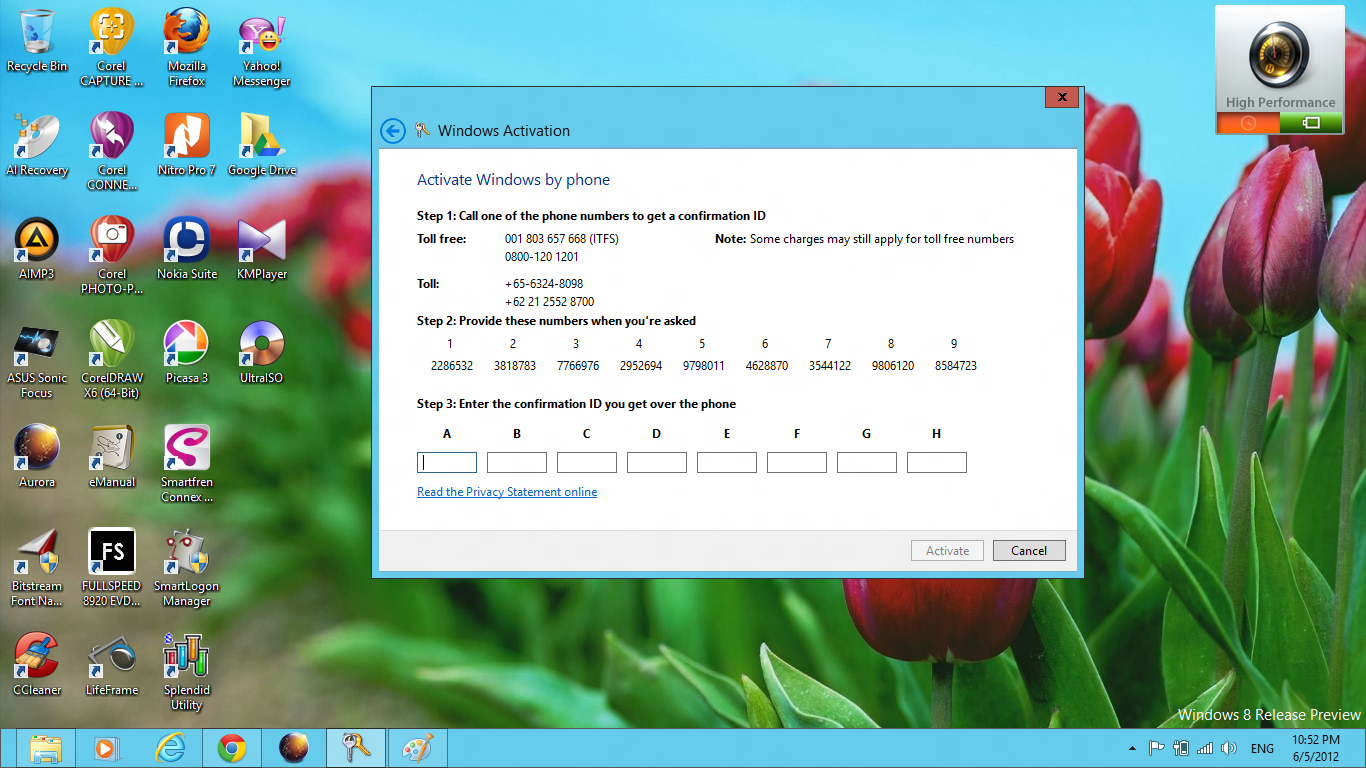
Task: Open Action Center flag icon
Action: click(1156, 748)
